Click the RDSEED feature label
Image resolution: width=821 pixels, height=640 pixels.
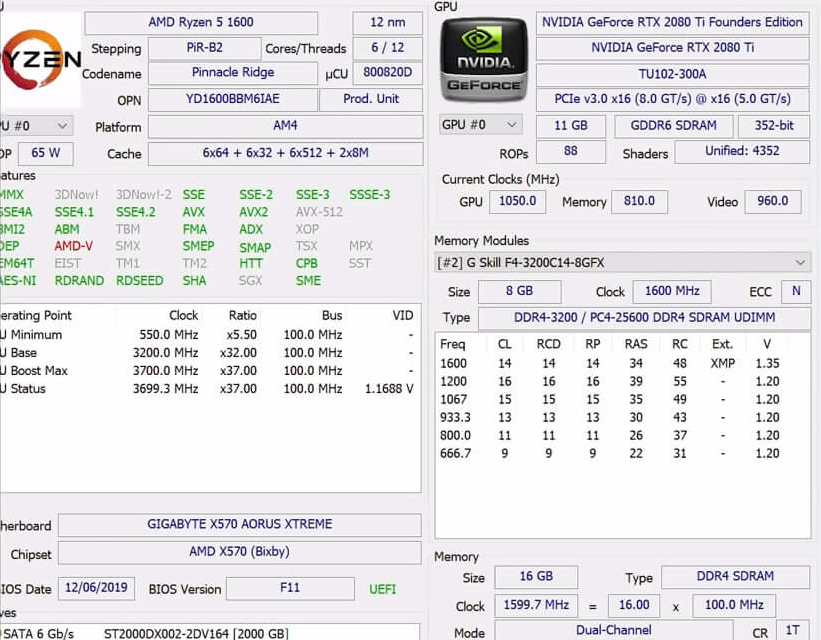pos(139,281)
